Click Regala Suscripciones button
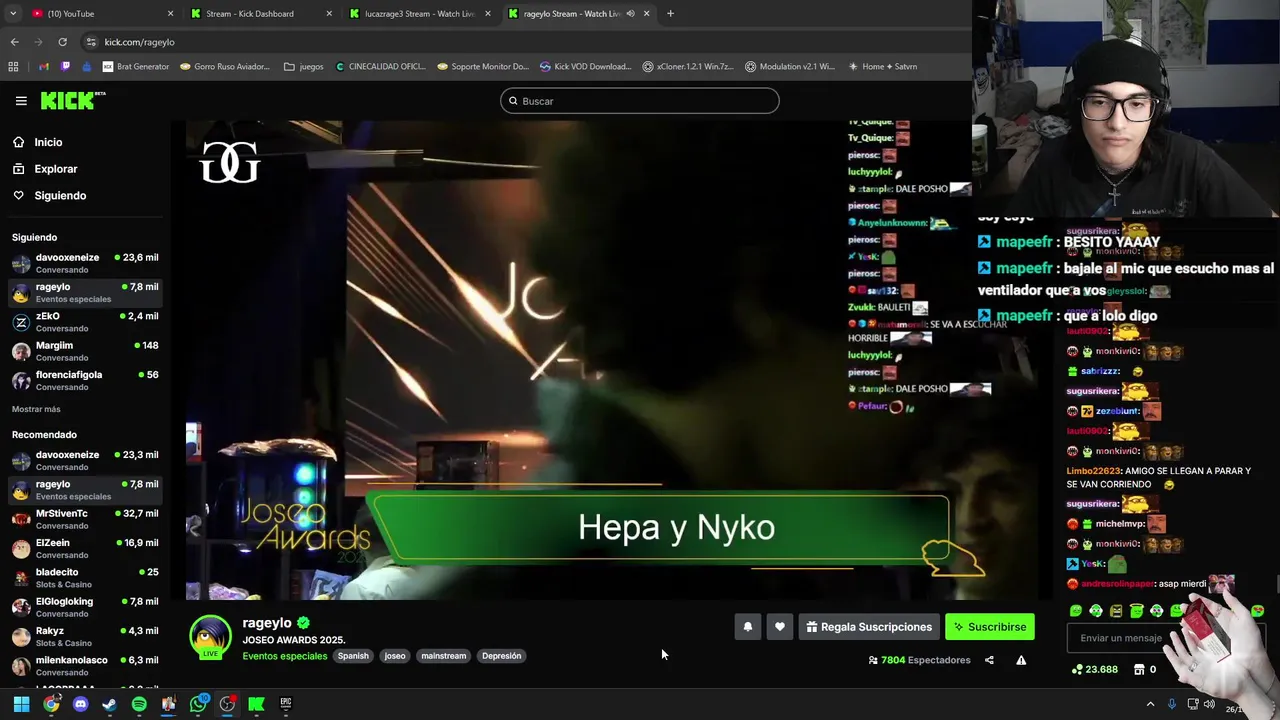Screen dimensions: 1280x720 (x=869, y=627)
